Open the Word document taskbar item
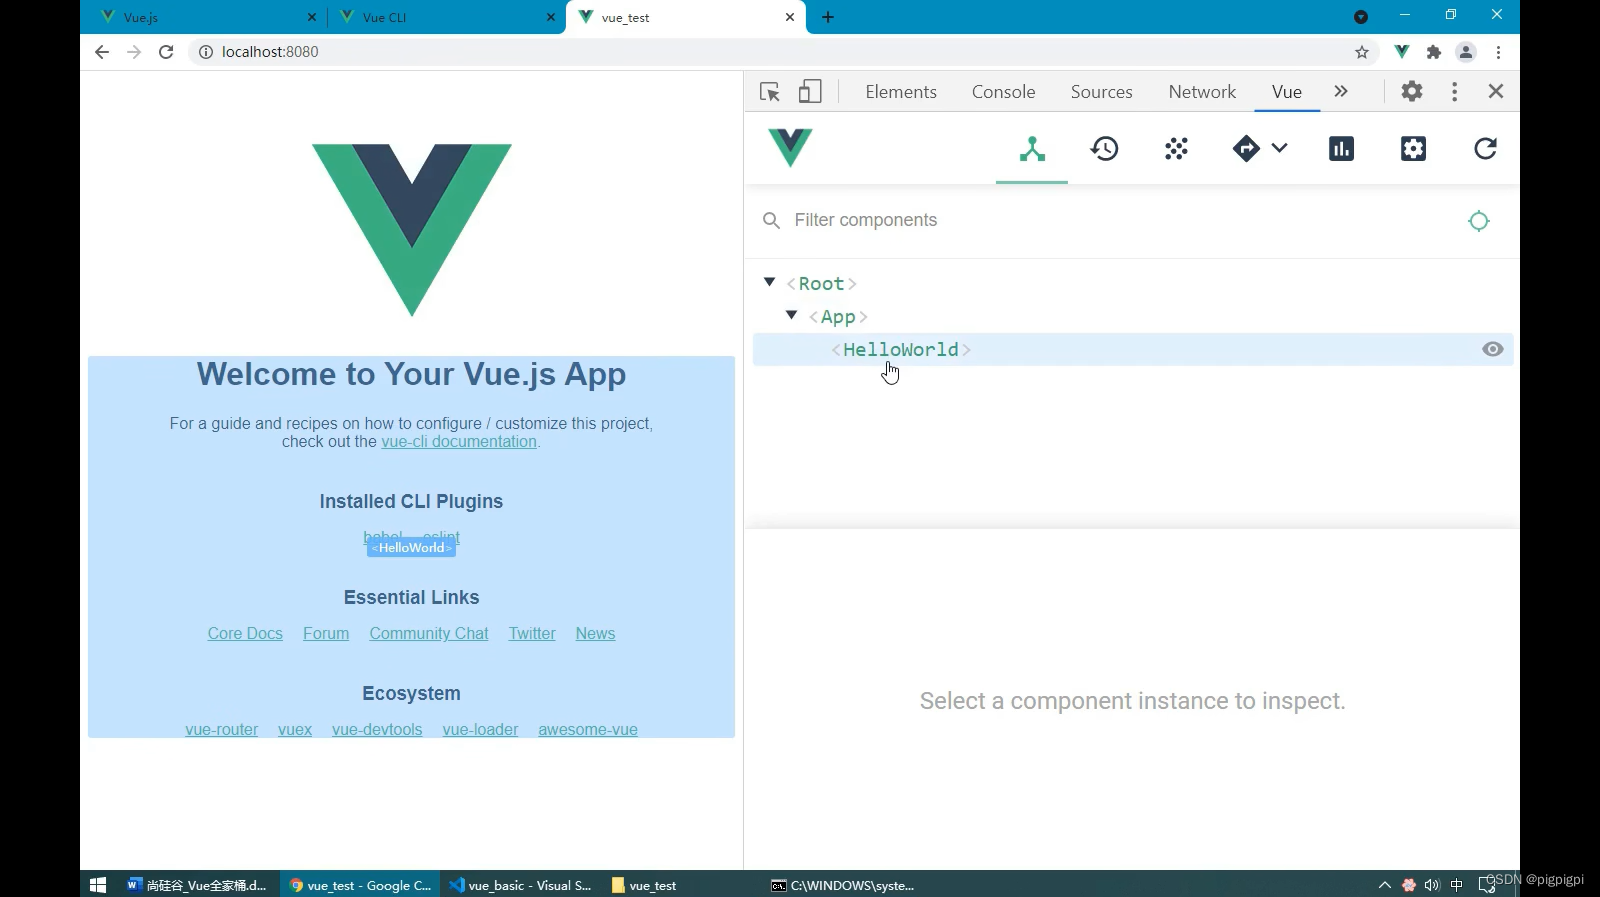 pyautogui.click(x=197, y=885)
